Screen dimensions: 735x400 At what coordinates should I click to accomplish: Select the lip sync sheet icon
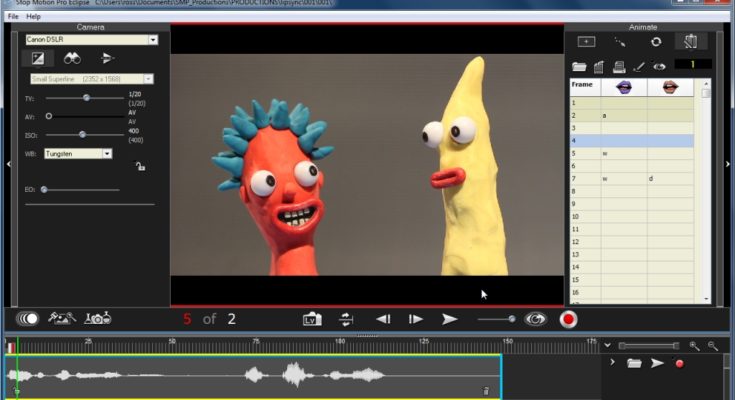pos(690,41)
